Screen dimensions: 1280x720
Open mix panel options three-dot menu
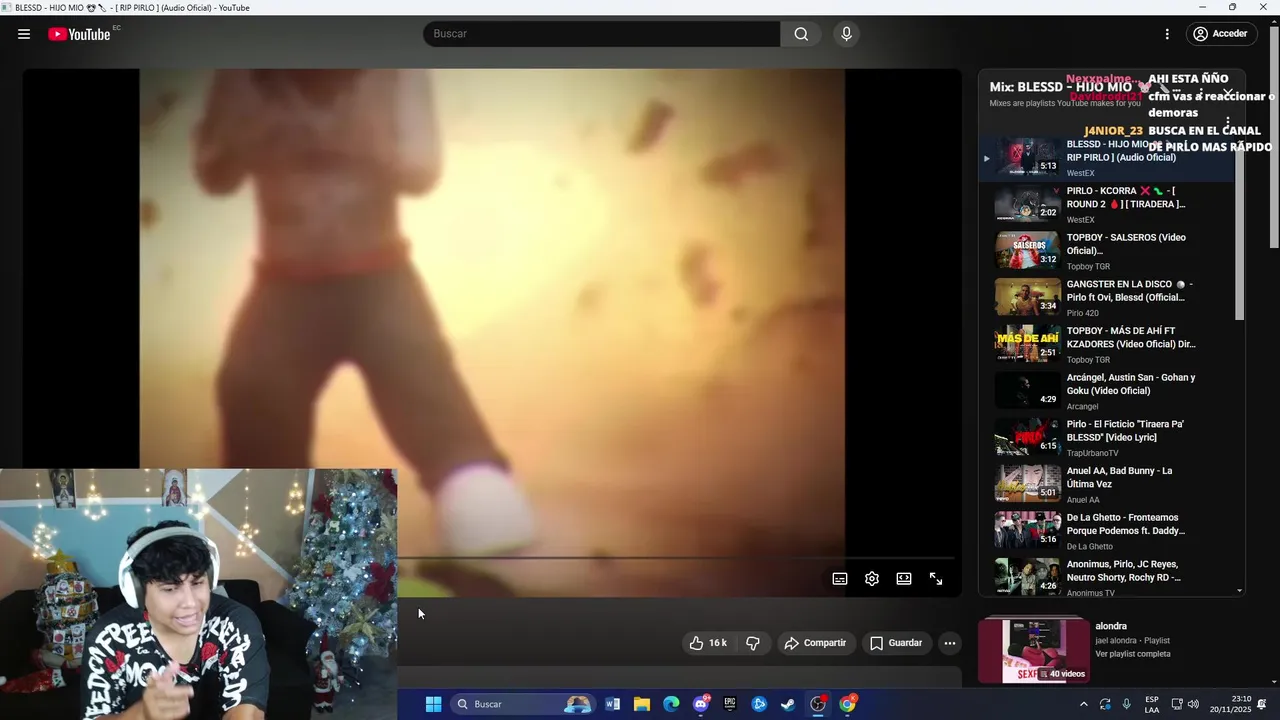pos(1228,123)
